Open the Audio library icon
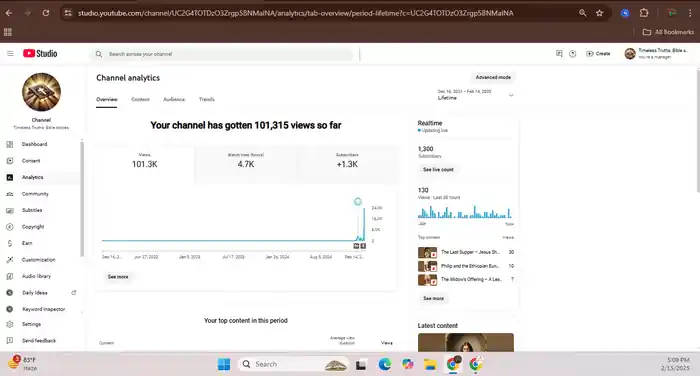The width and height of the screenshot is (700, 376). pos(10,276)
